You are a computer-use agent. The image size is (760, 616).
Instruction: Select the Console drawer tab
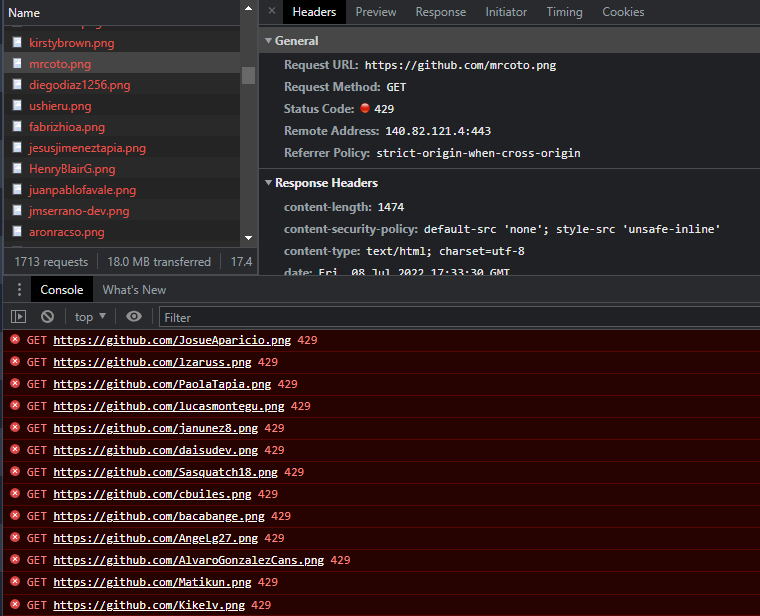pyautogui.click(x=62, y=290)
